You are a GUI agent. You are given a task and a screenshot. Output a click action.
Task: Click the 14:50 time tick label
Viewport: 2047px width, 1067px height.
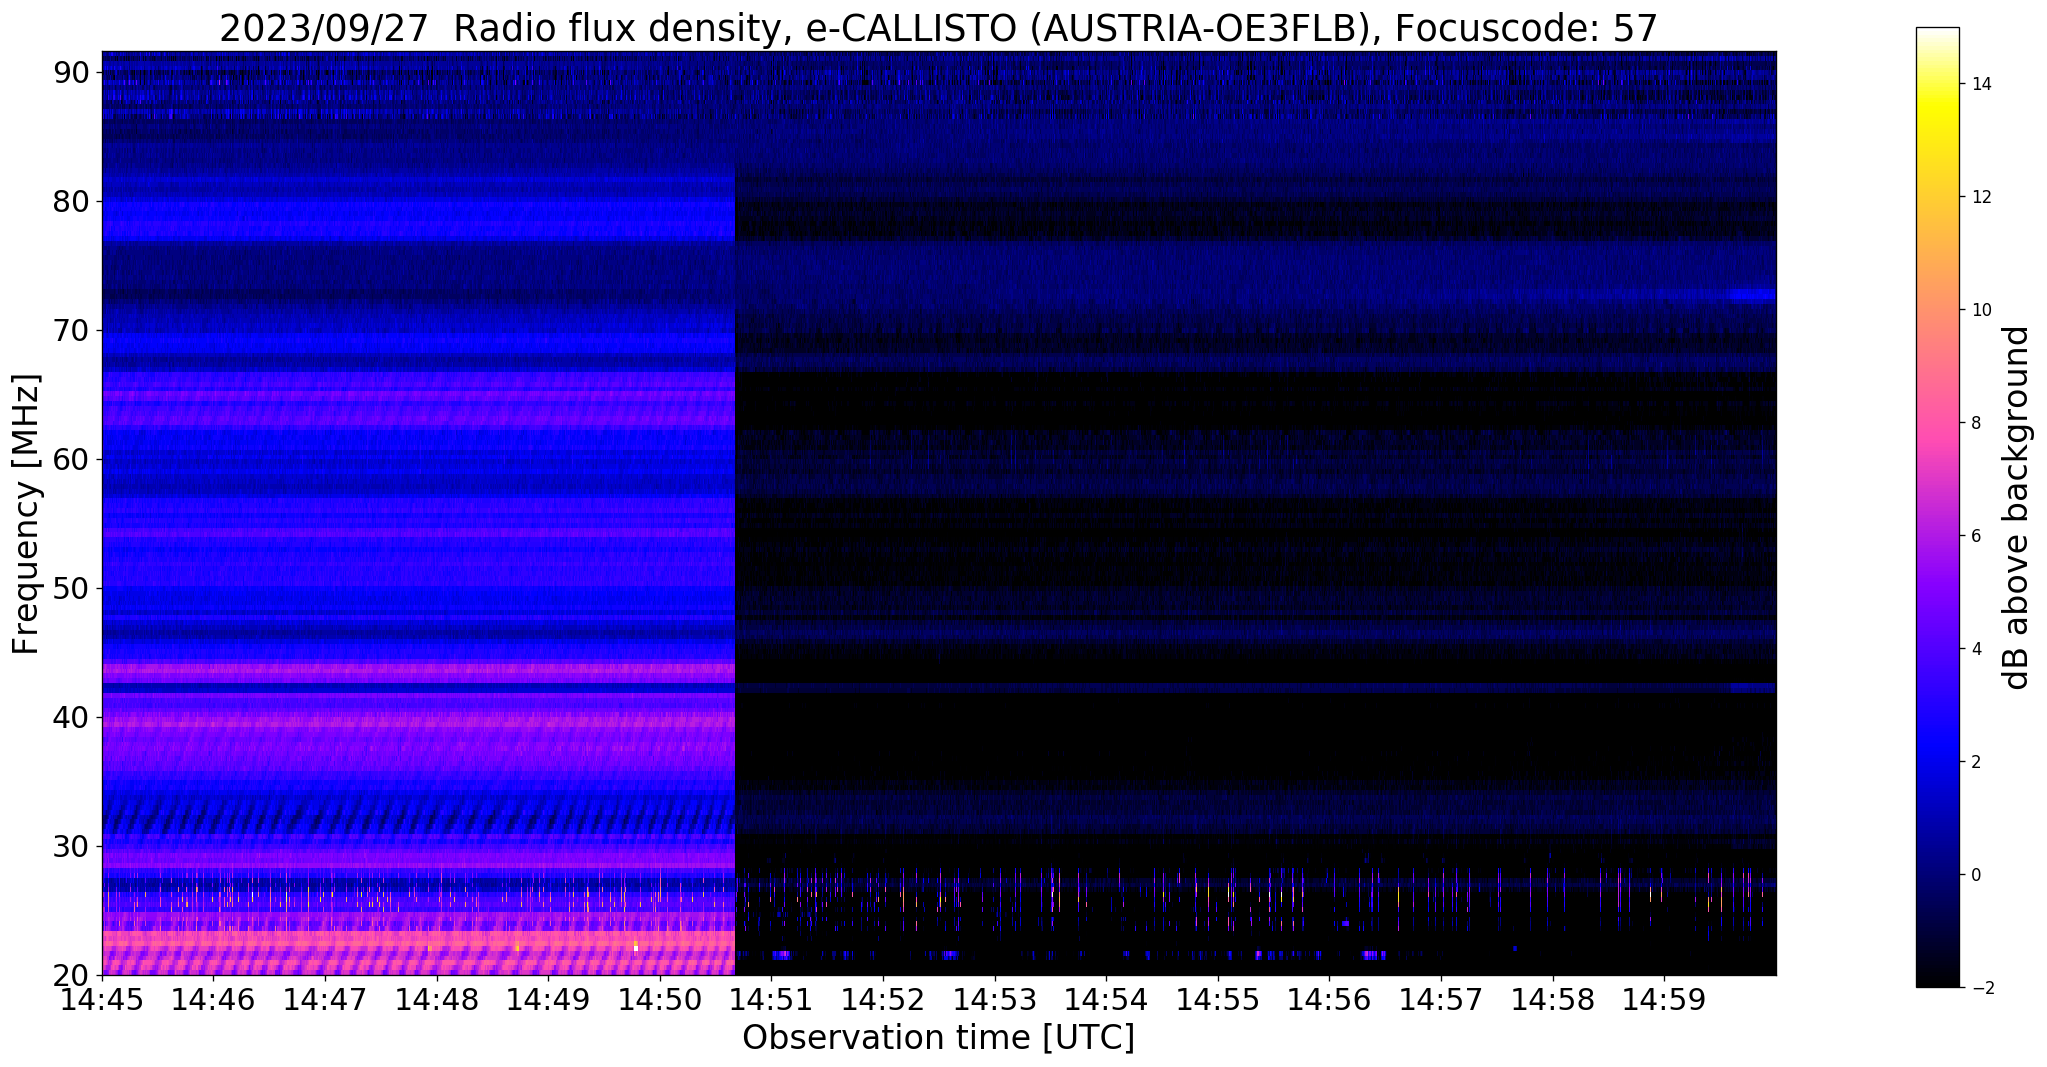660,999
